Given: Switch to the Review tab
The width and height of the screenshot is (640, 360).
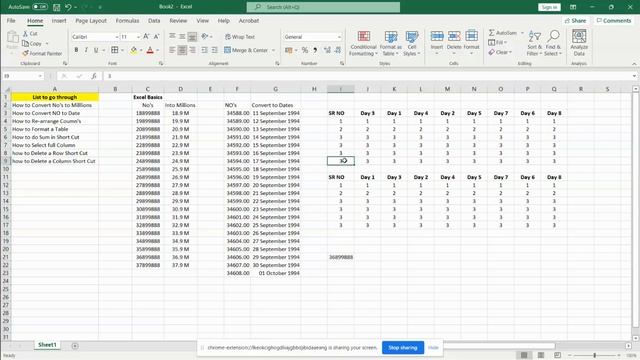Looking at the screenshot, I should (x=178, y=21).
